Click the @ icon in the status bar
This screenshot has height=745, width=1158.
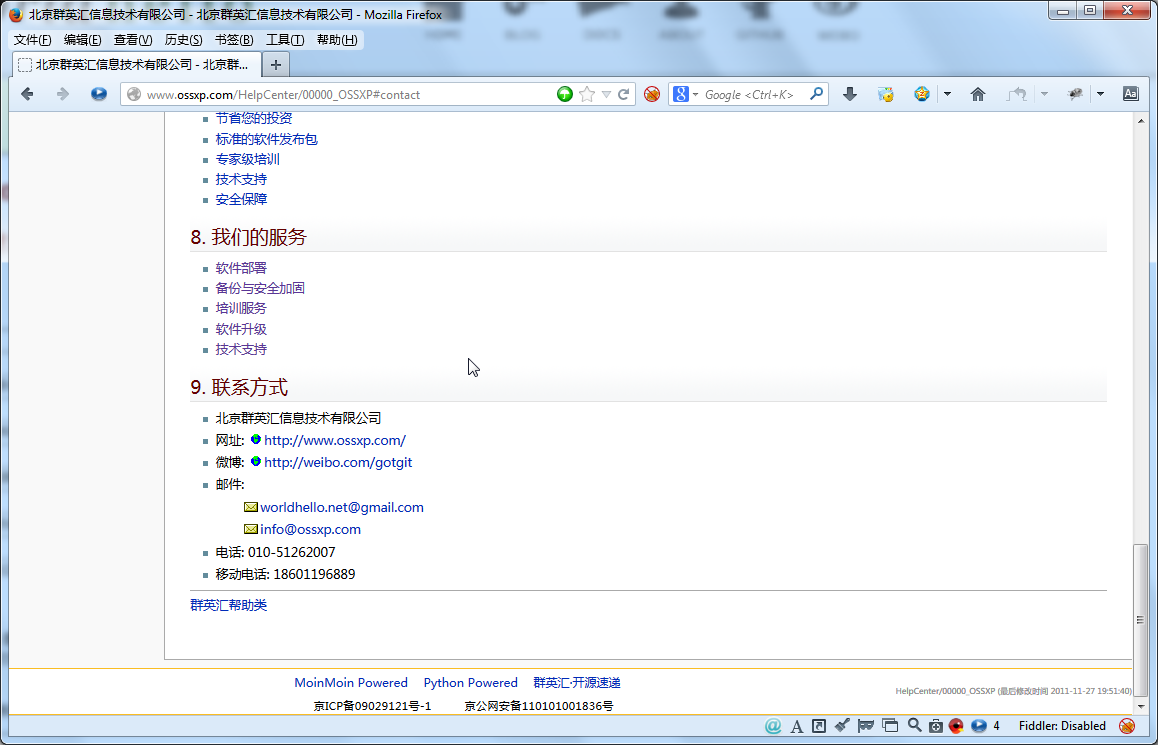coord(772,726)
